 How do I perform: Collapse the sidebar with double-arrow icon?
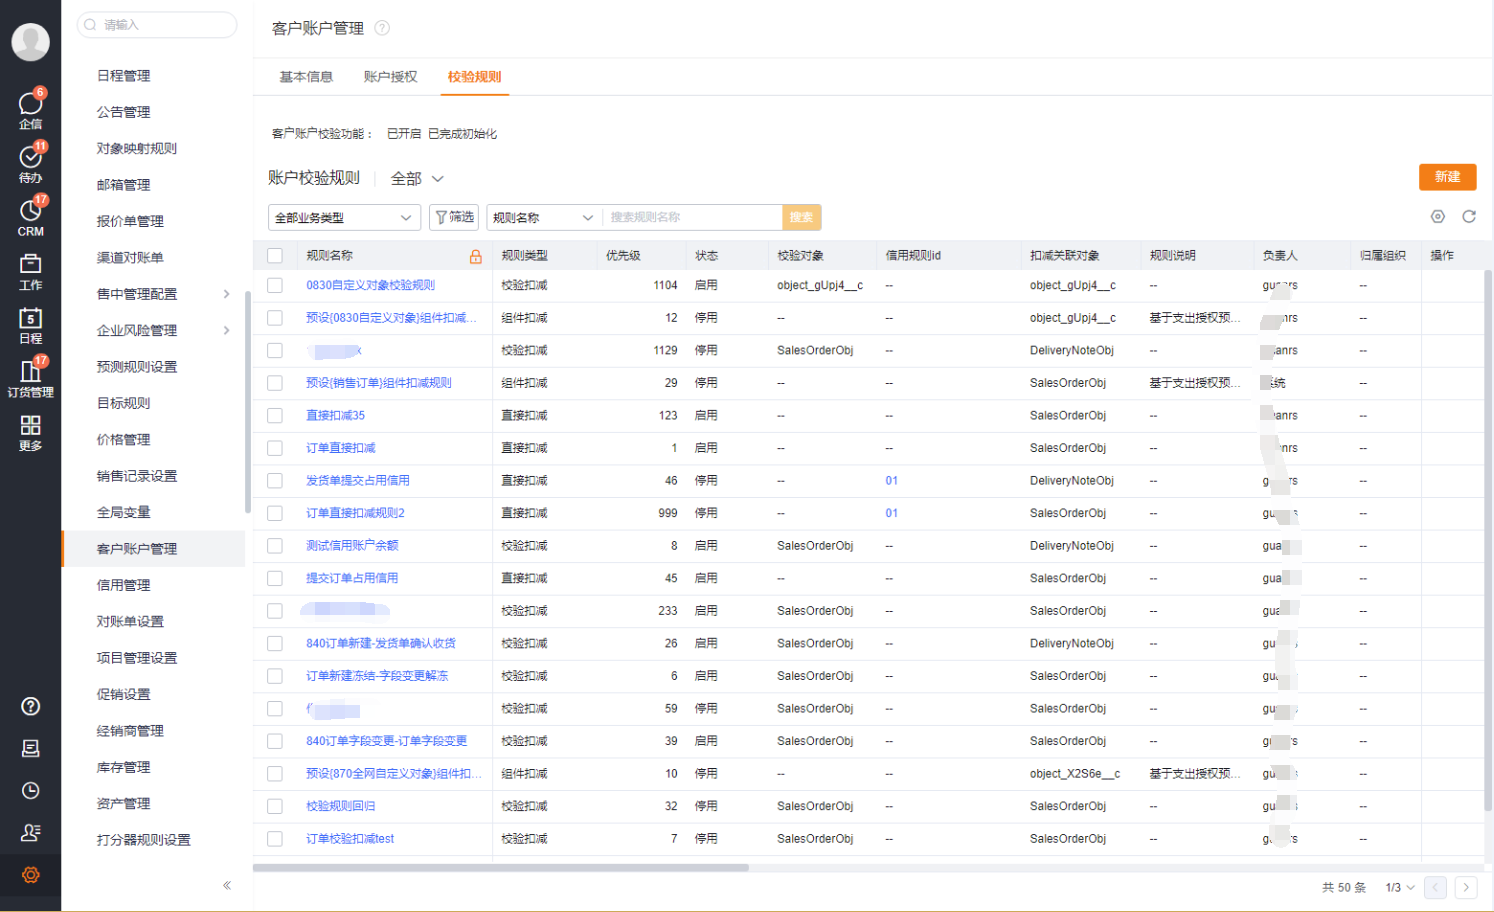(x=227, y=885)
